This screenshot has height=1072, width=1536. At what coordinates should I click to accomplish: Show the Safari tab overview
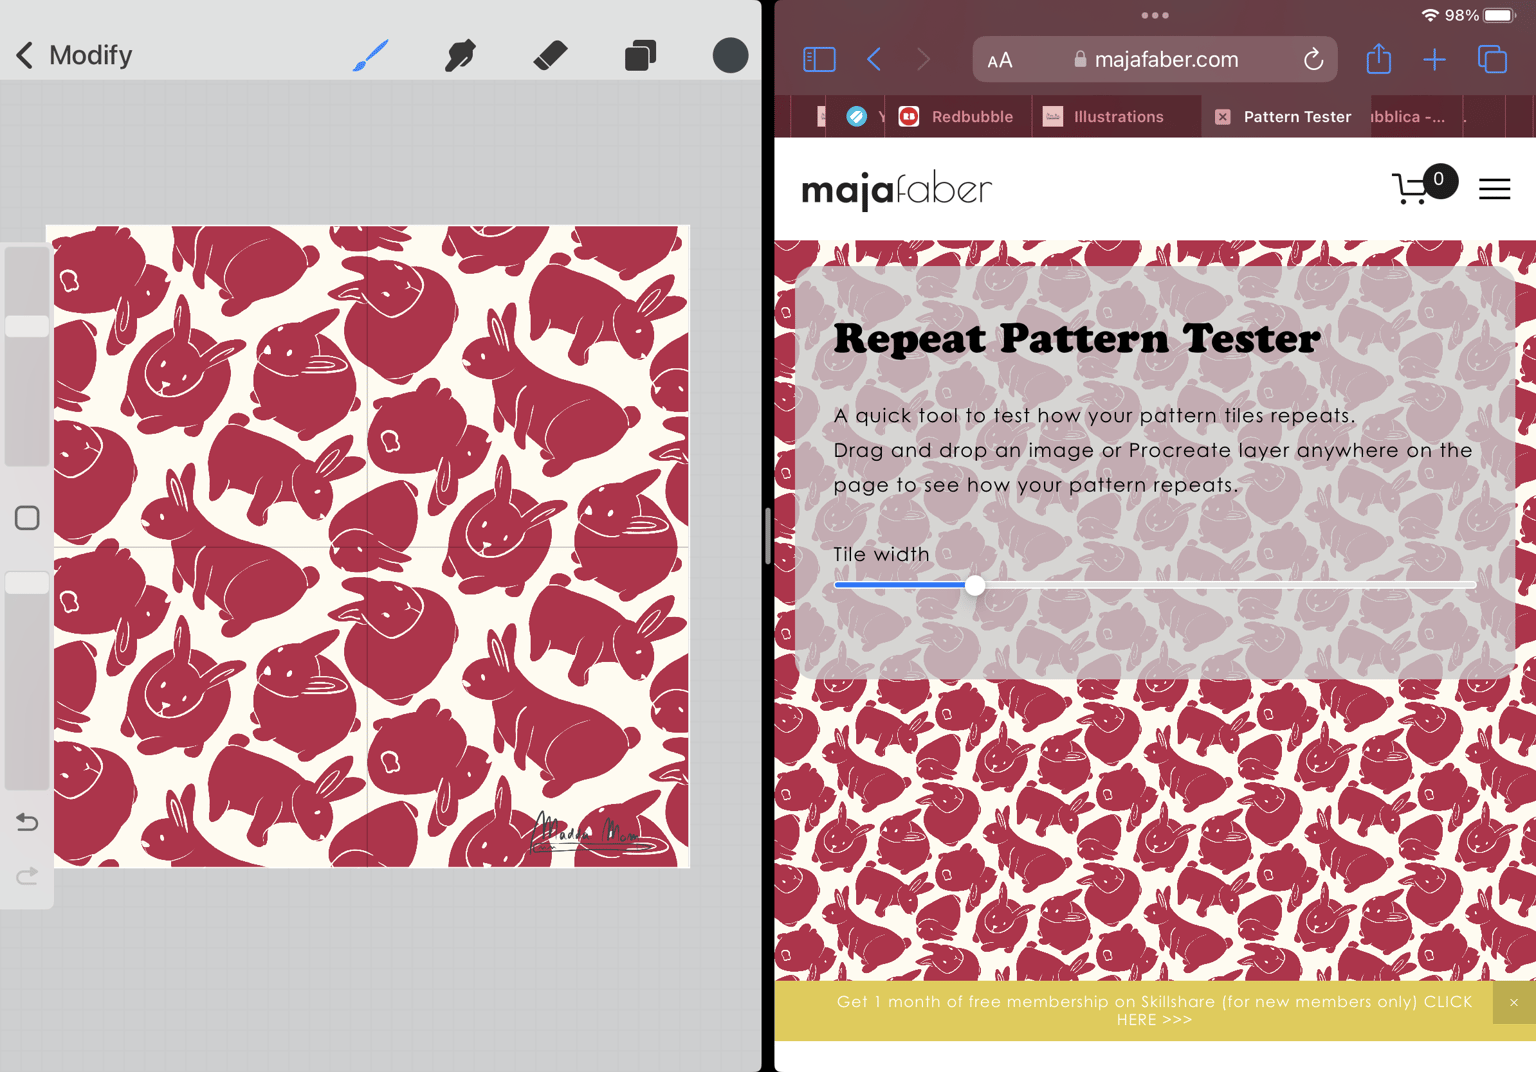(x=1492, y=59)
